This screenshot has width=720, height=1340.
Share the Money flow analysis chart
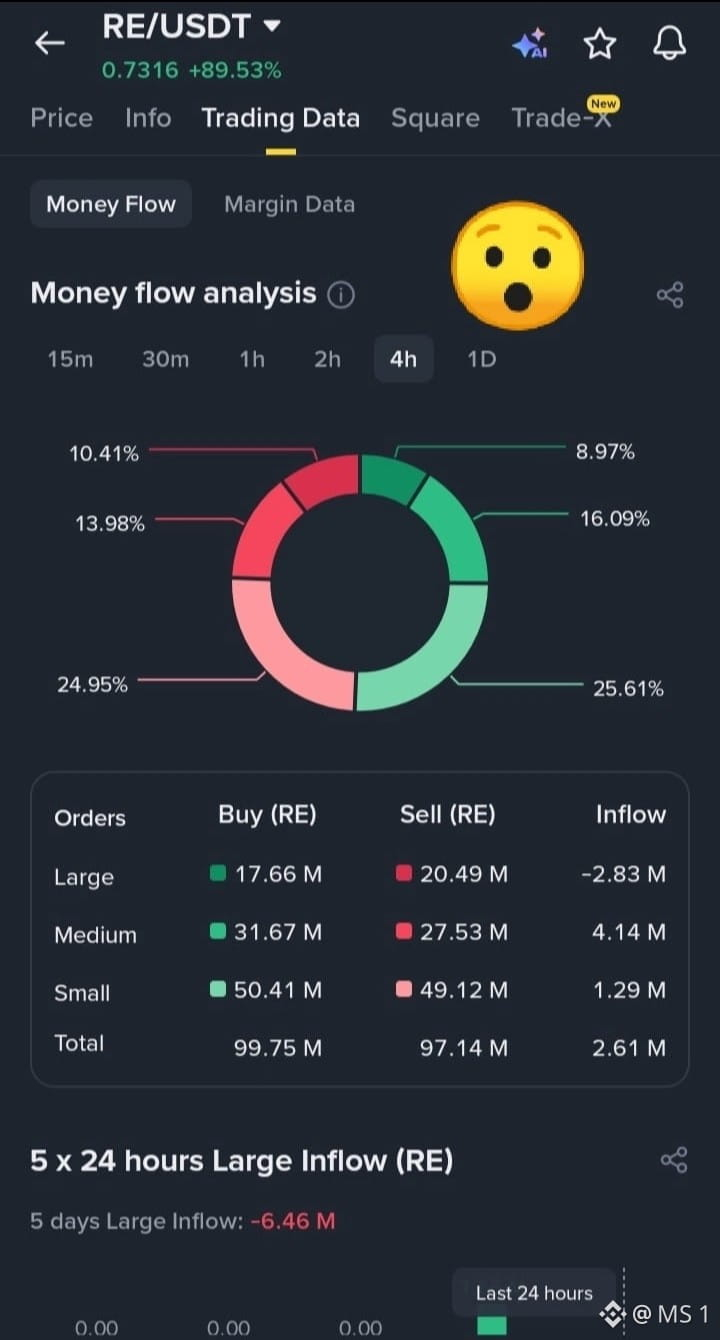click(670, 295)
